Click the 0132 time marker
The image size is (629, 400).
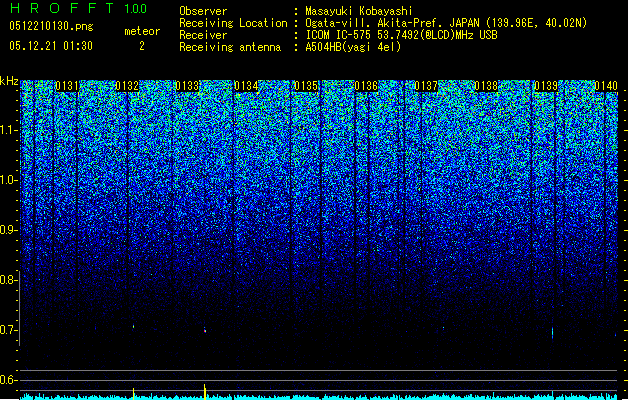pos(127,86)
